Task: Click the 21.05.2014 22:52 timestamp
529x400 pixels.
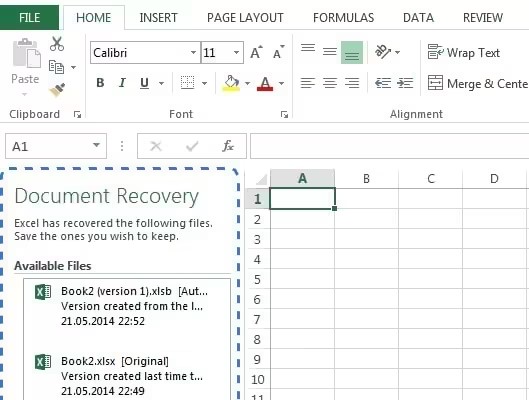Action: [103, 321]
